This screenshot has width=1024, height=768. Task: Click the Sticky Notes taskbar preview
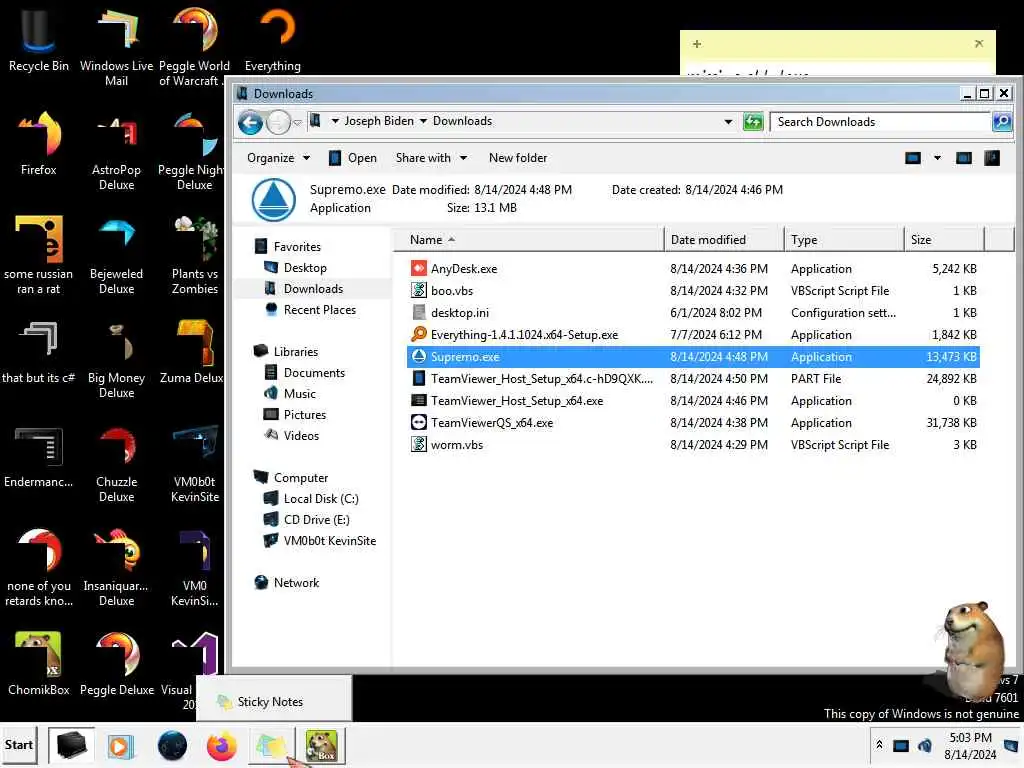tap(274, 701)
